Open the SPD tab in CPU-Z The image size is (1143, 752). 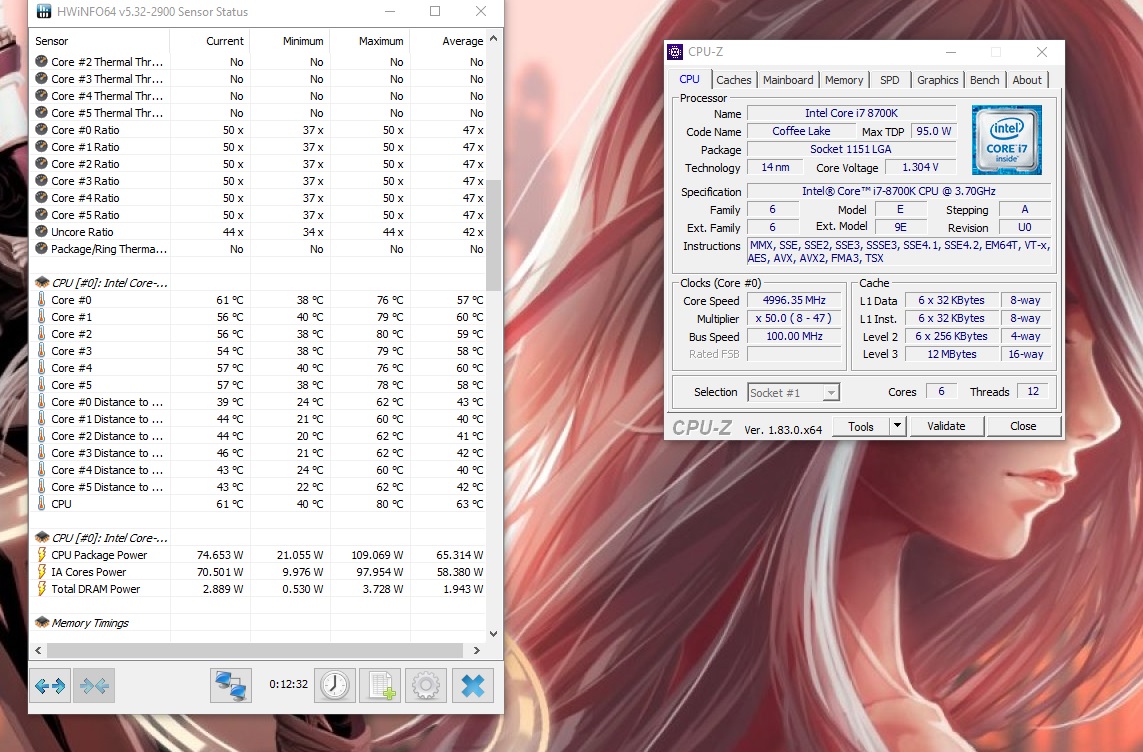click(x=889, y=80)
